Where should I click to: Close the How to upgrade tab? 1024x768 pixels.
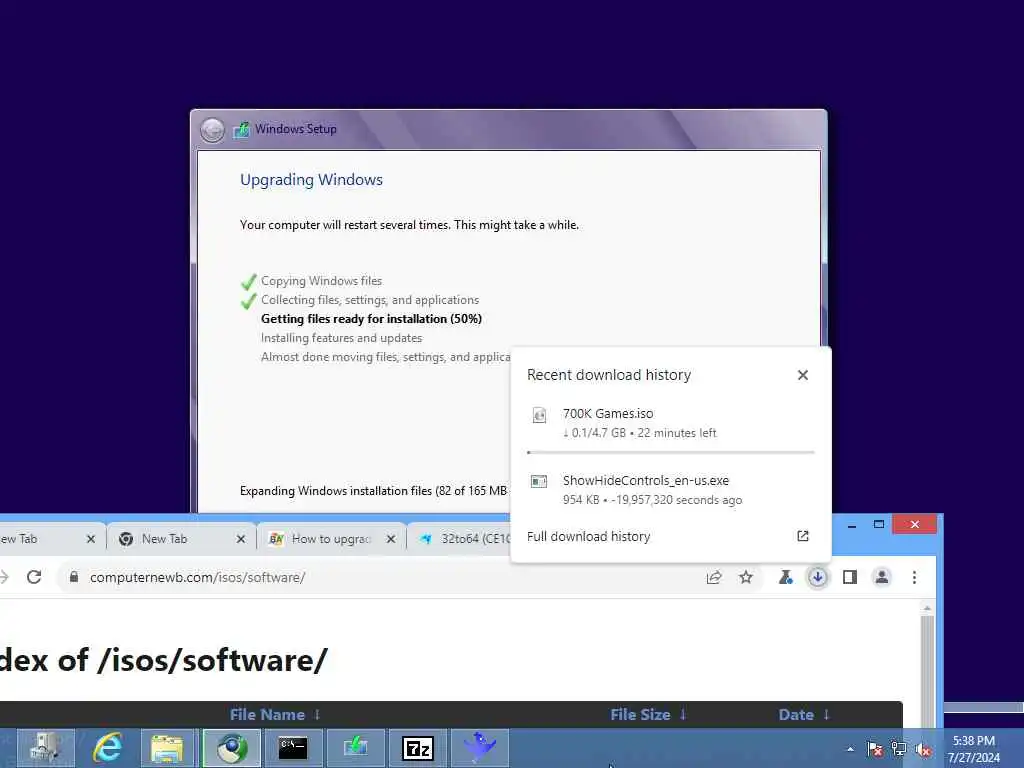(x=391, y=539)
